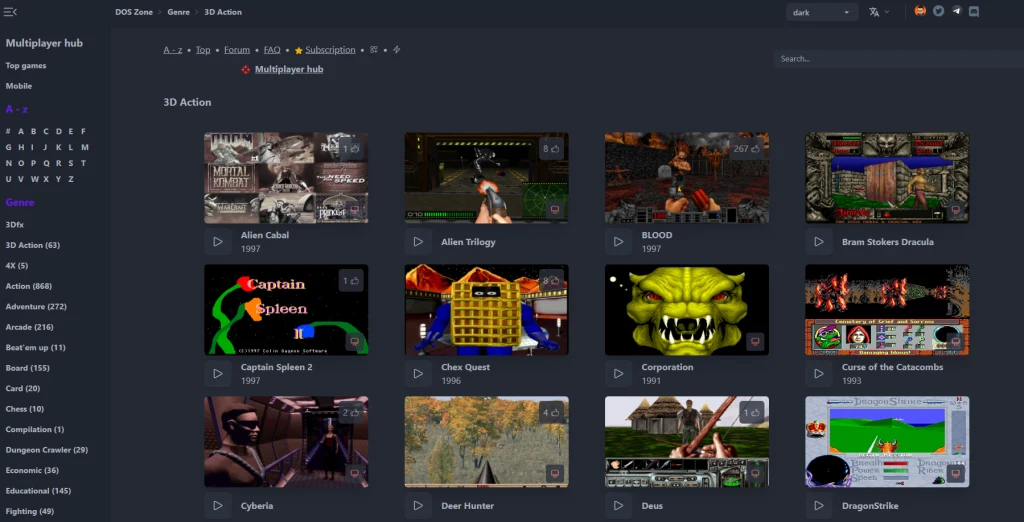The width and height of the screenshot is (1024, 522).
Task: Click the red Multiplayer hub icon
Action: point(246,69)
